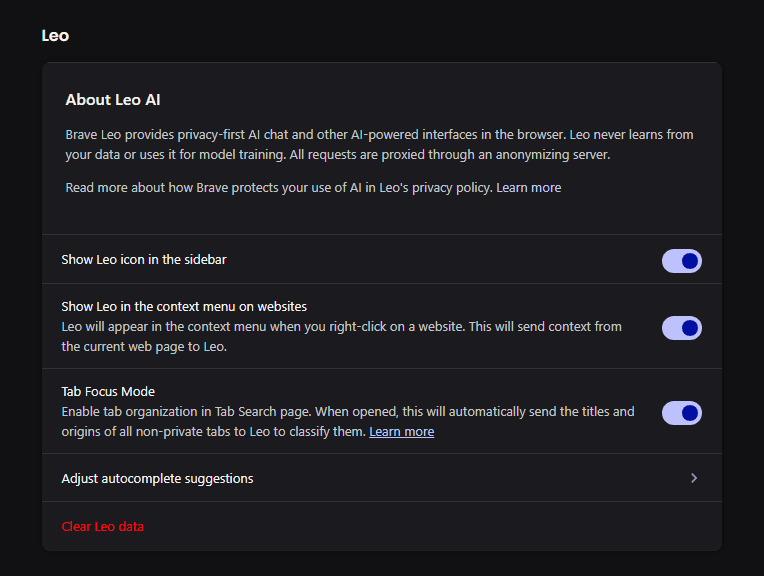This screenshot has width=764, height=576.
Task: Open the Adjust autocomplete suggestions label
Action: pyautogui.click(x=157, y=479)
